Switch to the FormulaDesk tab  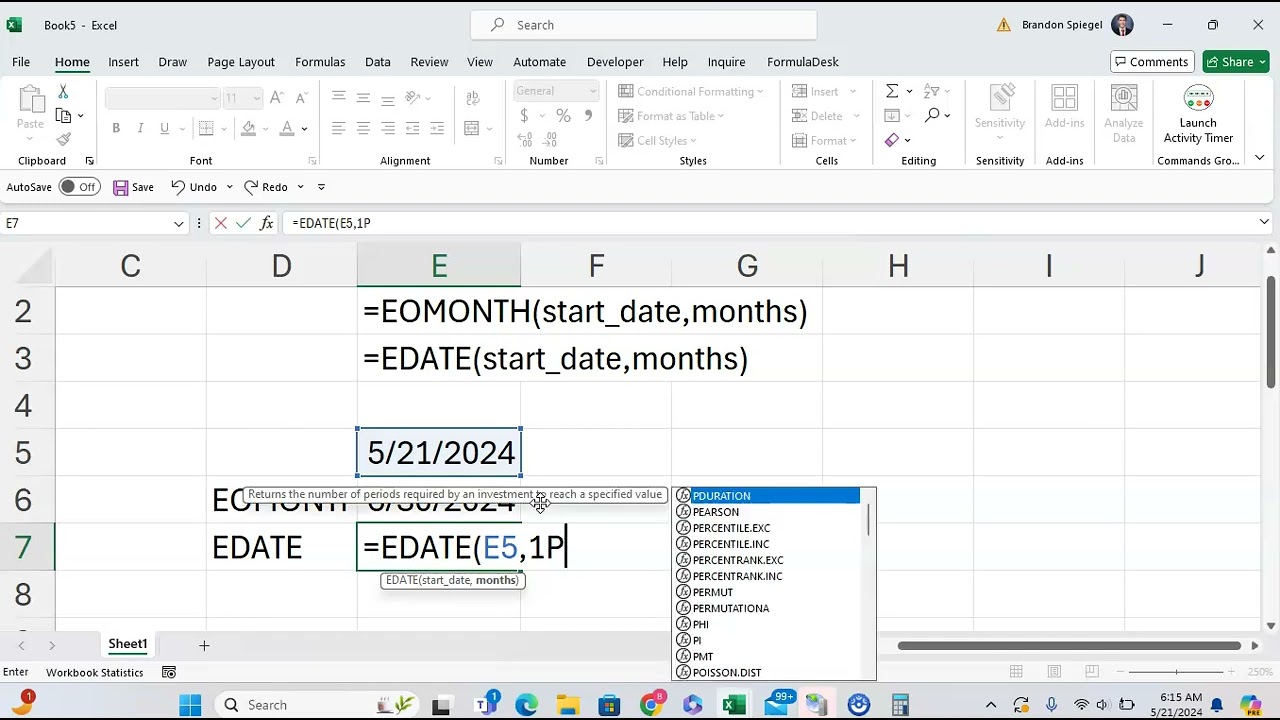[x=803, y=62]
